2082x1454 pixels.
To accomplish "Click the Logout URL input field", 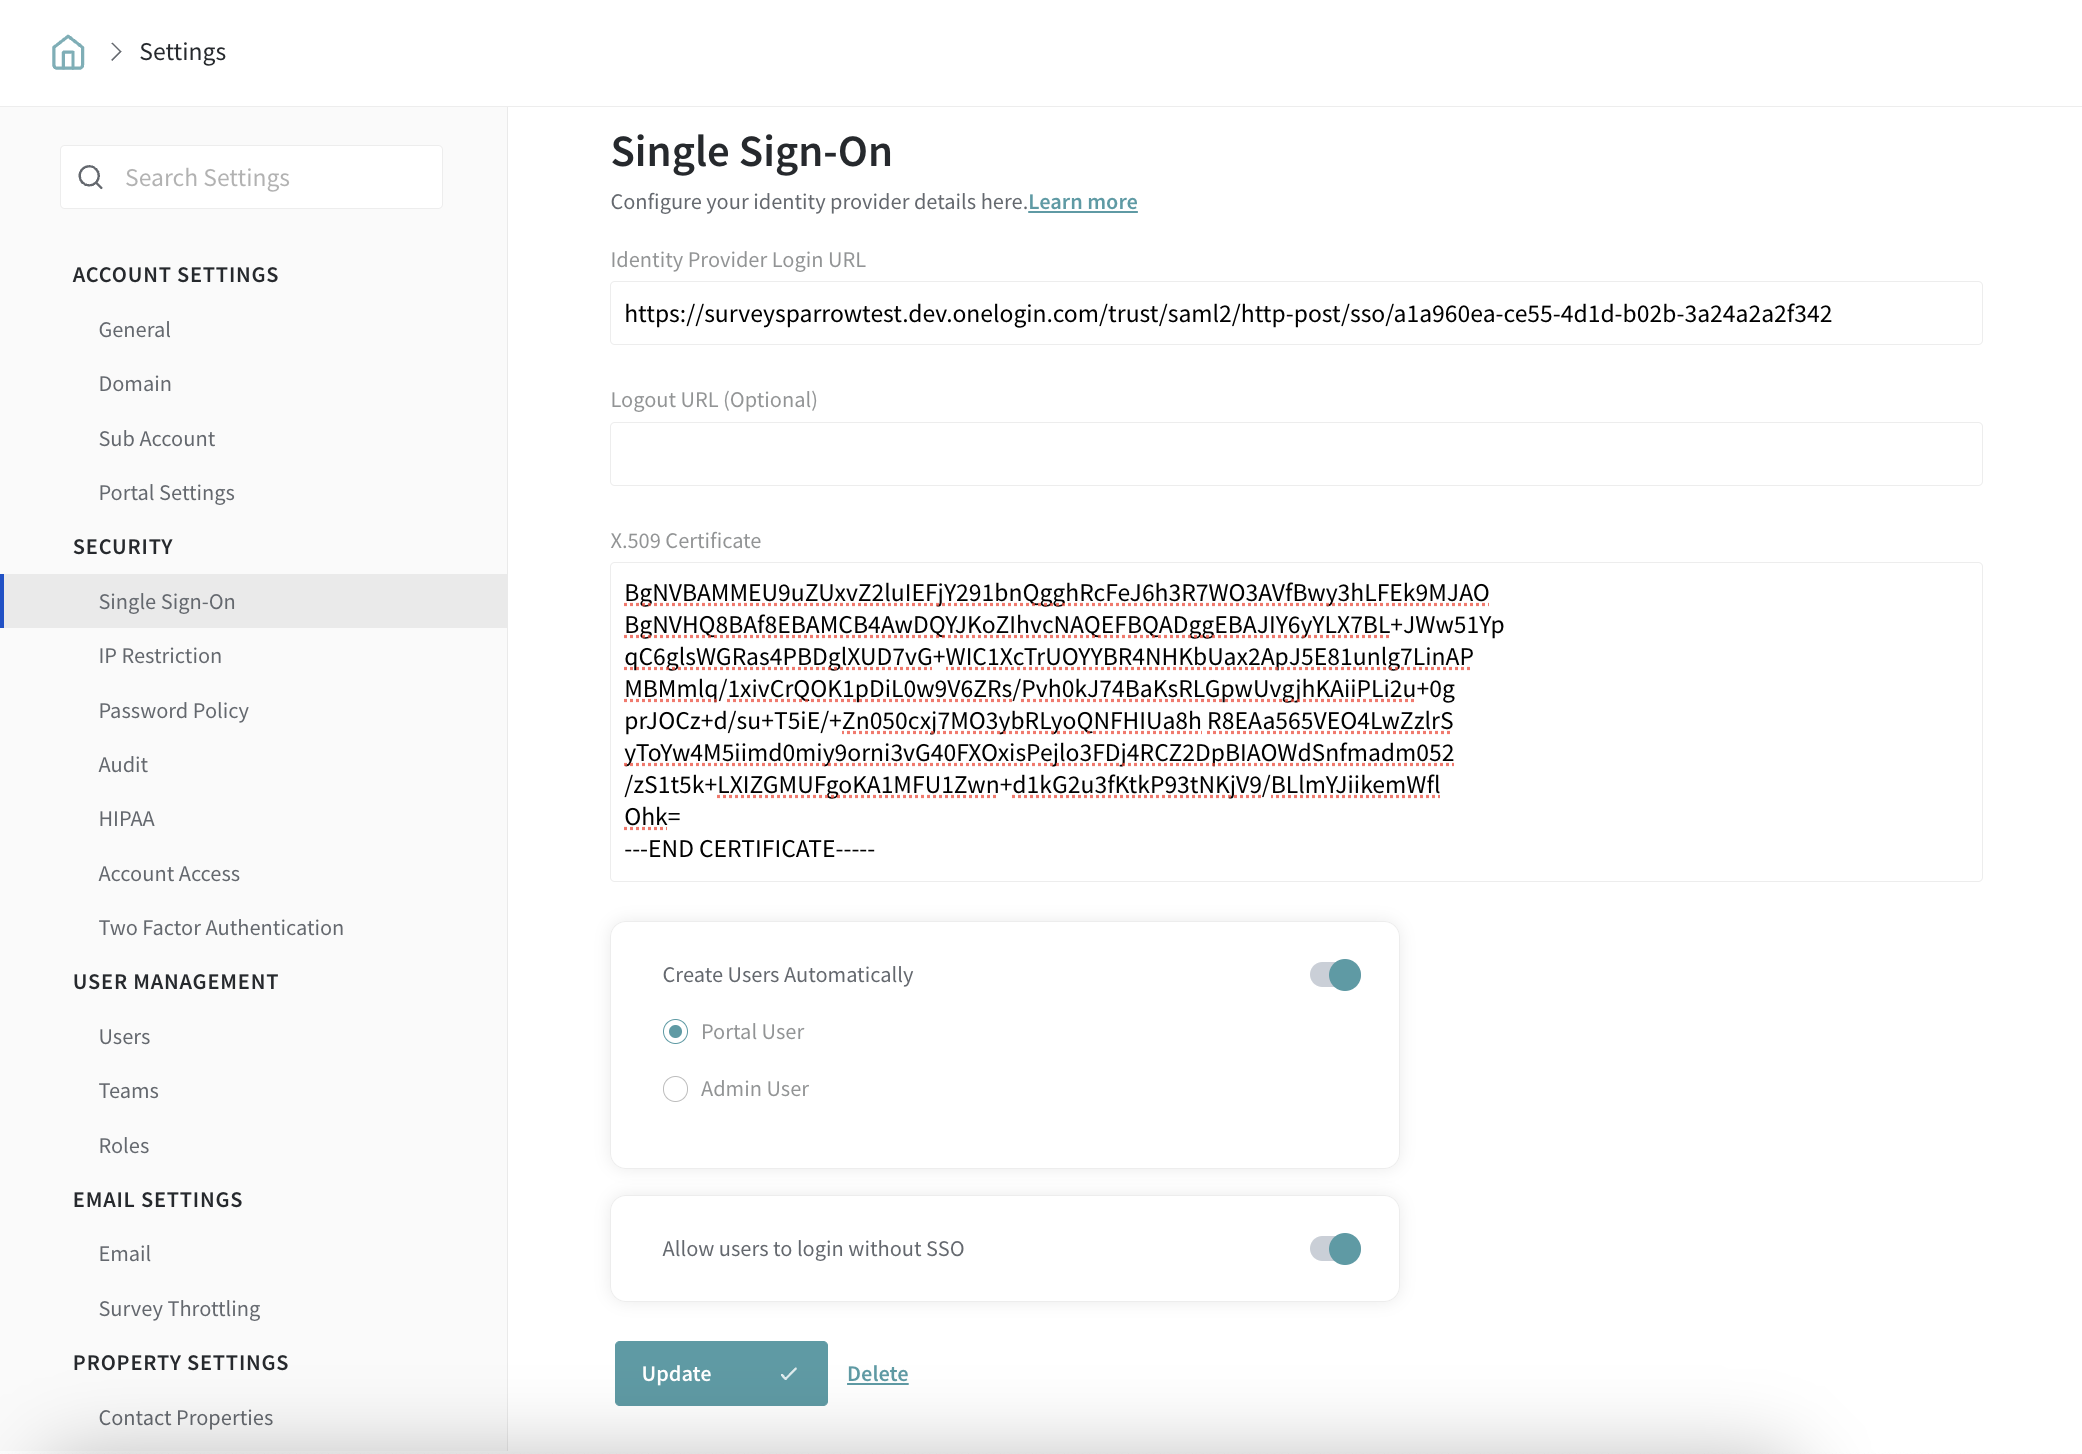I will tap(1295, 454).
